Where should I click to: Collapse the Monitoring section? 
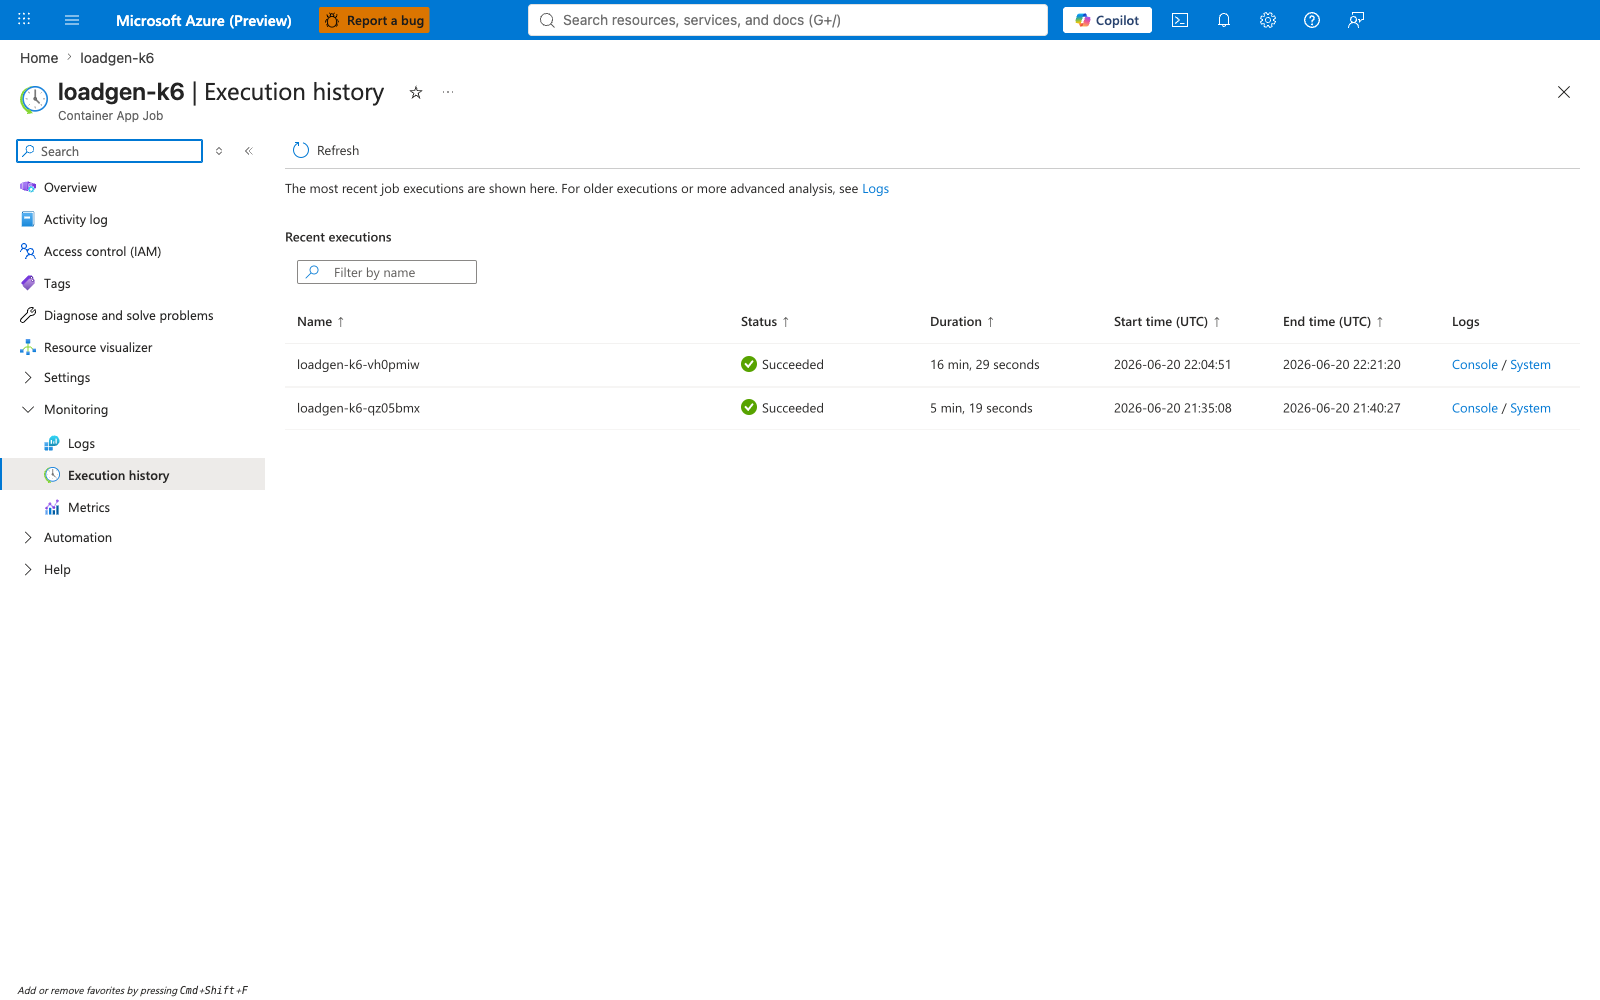point(75,409)
